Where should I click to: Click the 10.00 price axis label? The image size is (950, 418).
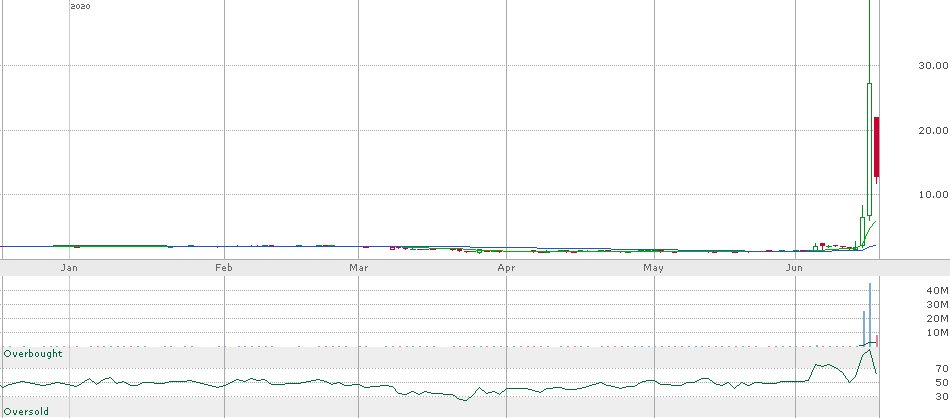click(x=933, y=194)
